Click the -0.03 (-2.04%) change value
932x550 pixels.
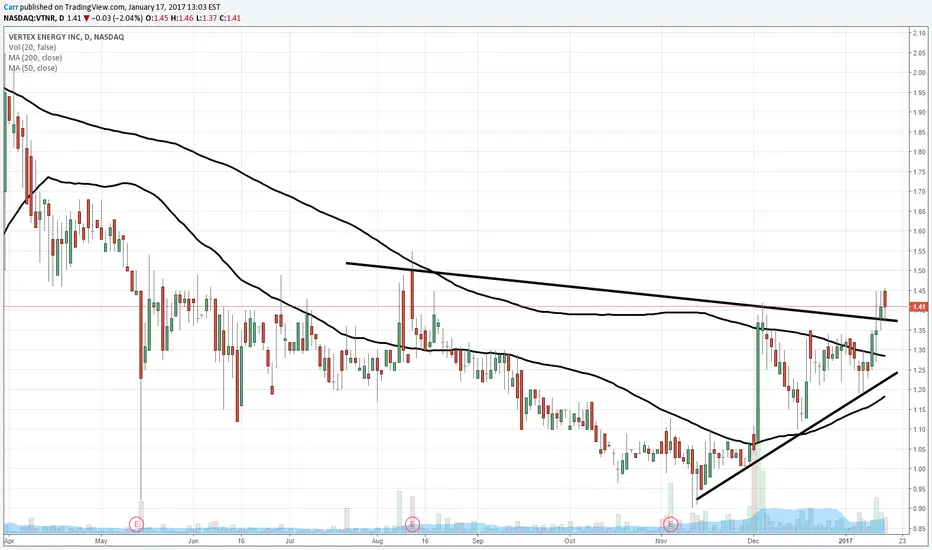tap(116, 18)
